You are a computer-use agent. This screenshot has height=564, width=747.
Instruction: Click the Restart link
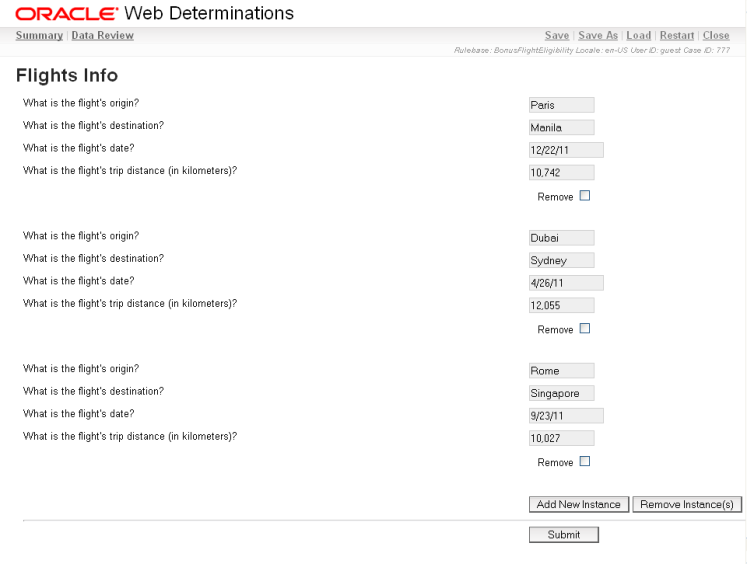[677, 36]
